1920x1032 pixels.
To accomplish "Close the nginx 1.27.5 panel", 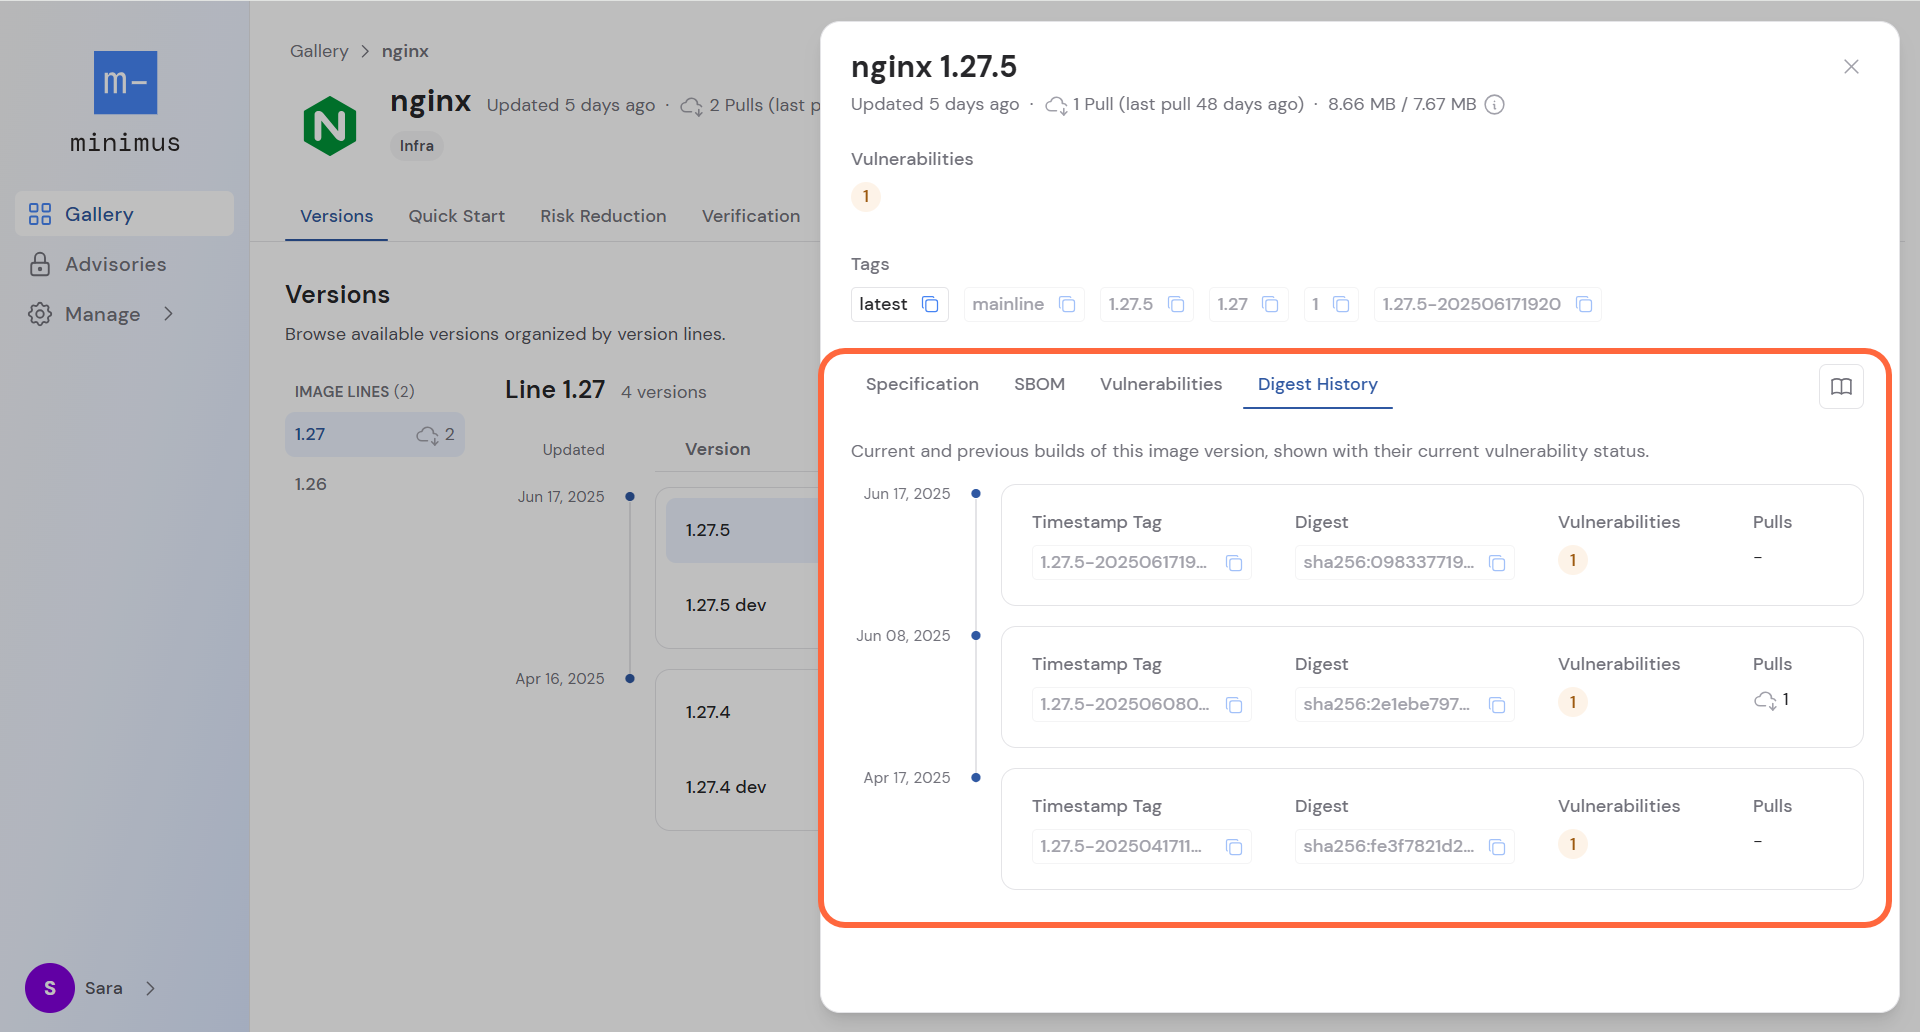I will tap(1851, 66).
